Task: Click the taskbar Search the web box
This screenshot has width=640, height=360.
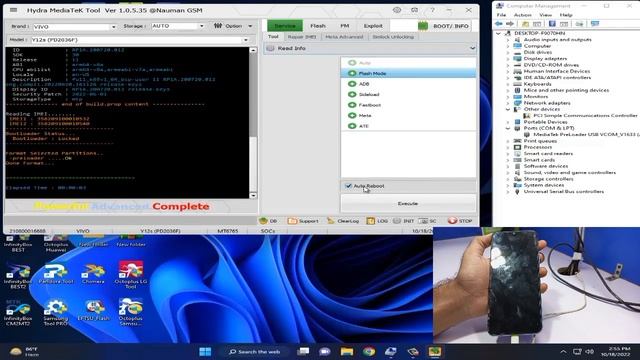Action: point(255,351)
